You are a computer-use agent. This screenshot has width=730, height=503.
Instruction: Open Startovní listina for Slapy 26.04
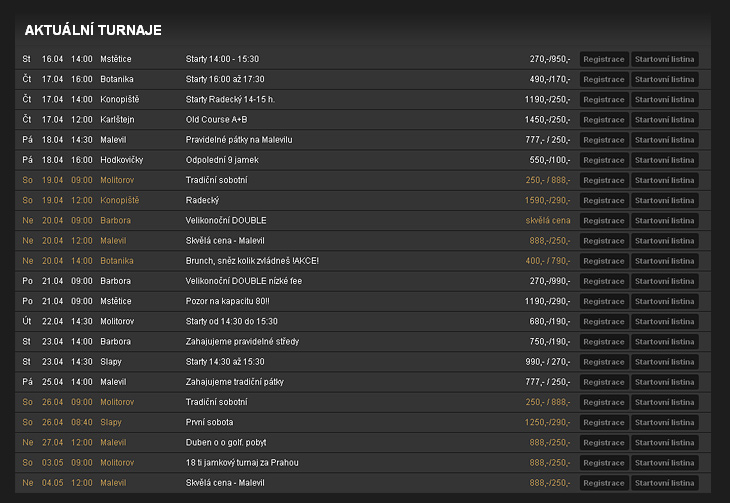(x=664, y=422)
